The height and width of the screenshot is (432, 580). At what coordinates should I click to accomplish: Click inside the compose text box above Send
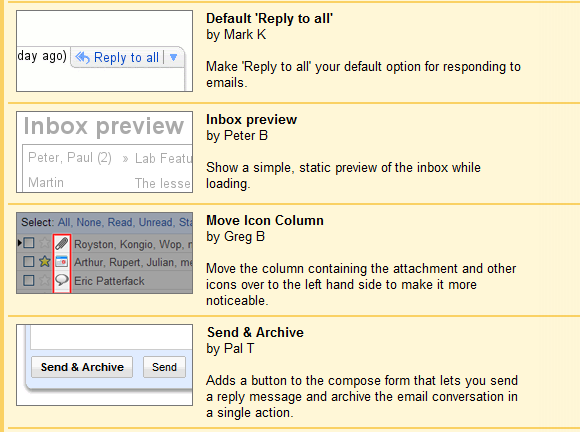111,337
